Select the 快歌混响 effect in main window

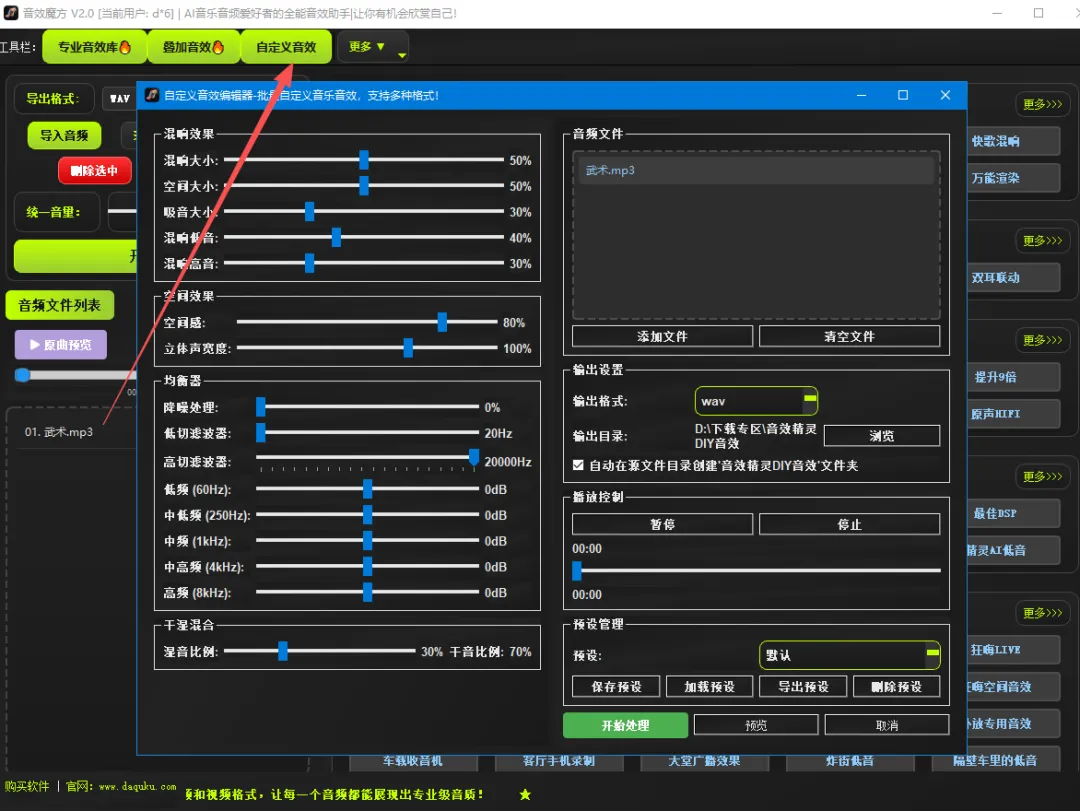coord(1013,141)
